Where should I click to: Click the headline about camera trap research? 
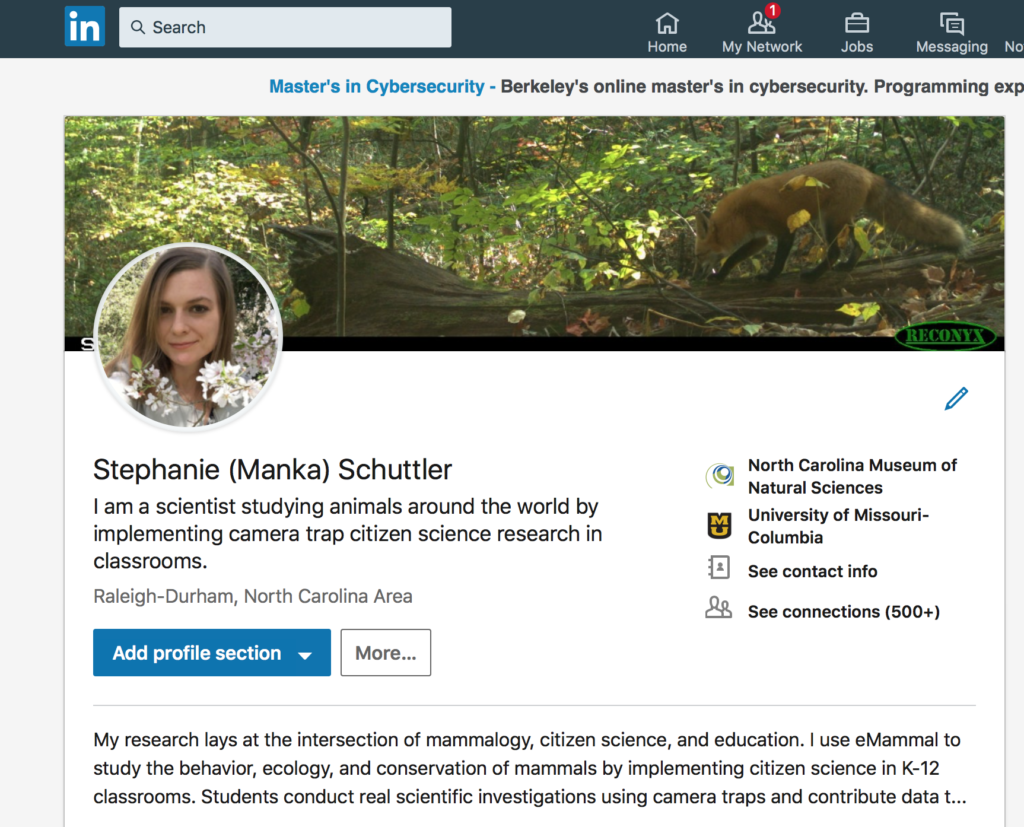(347, 534)
